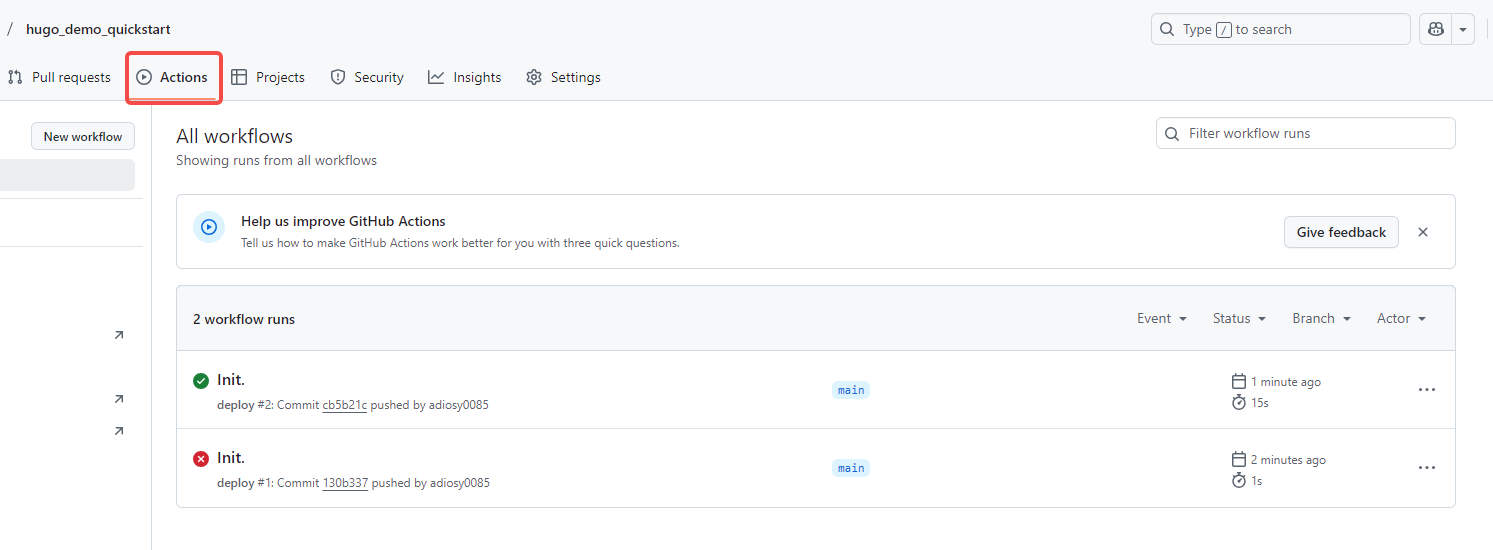Click the top external-link arrow in the sidebar
The width and height of the screenshot is (1493, 550).
click(119, 335)
